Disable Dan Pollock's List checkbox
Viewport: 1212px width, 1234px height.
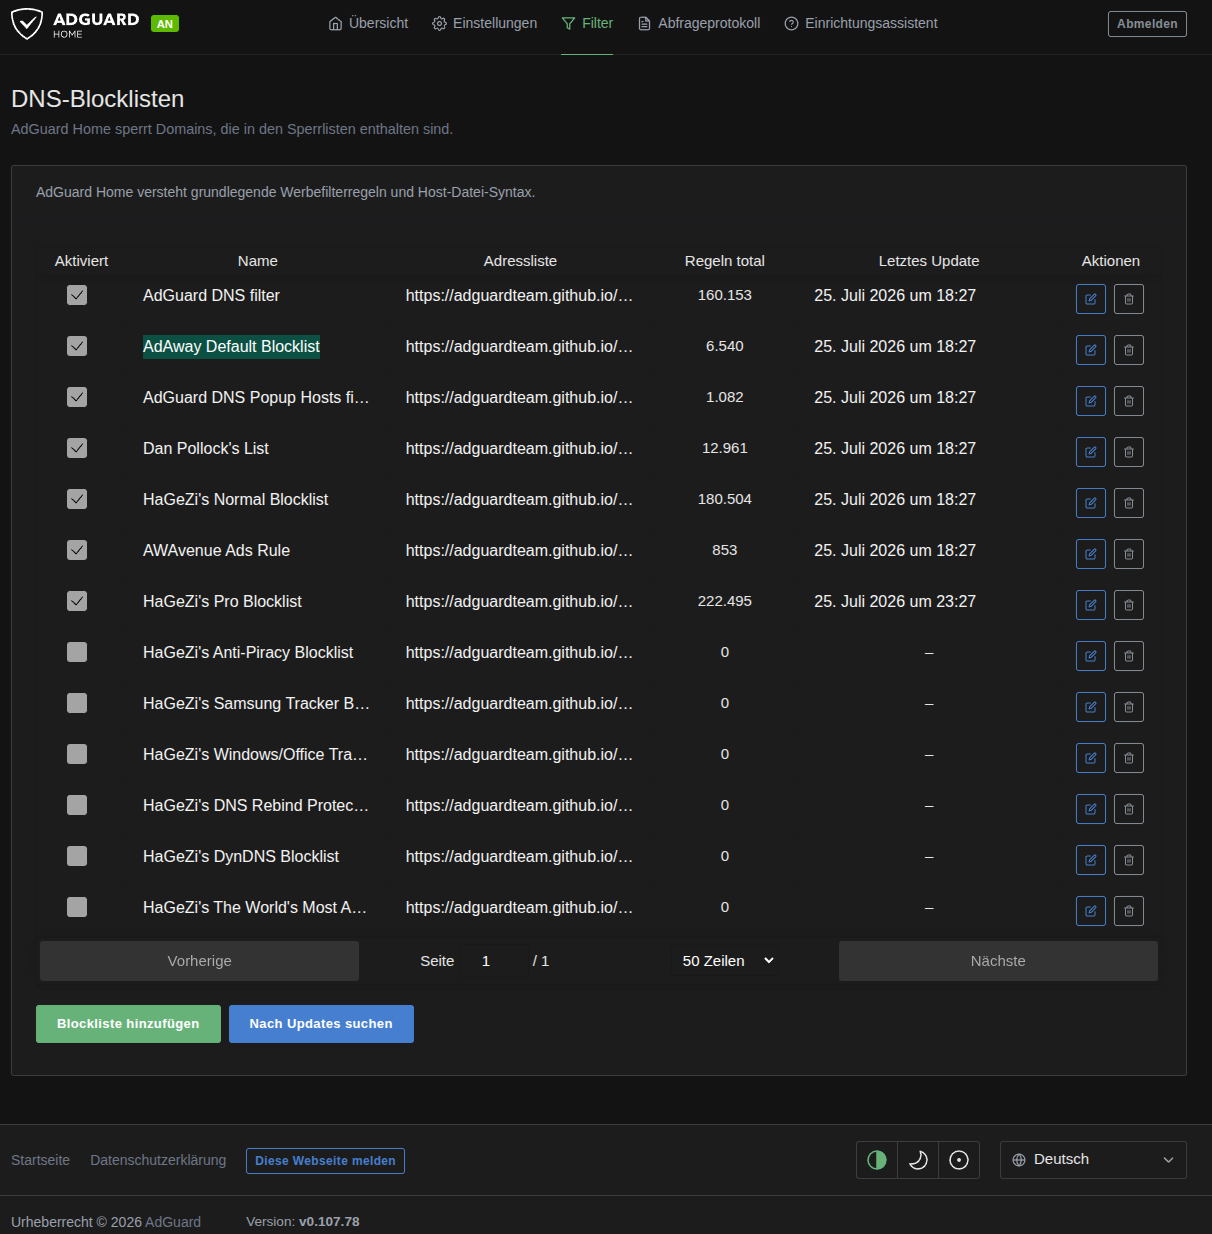pos(77,448)
